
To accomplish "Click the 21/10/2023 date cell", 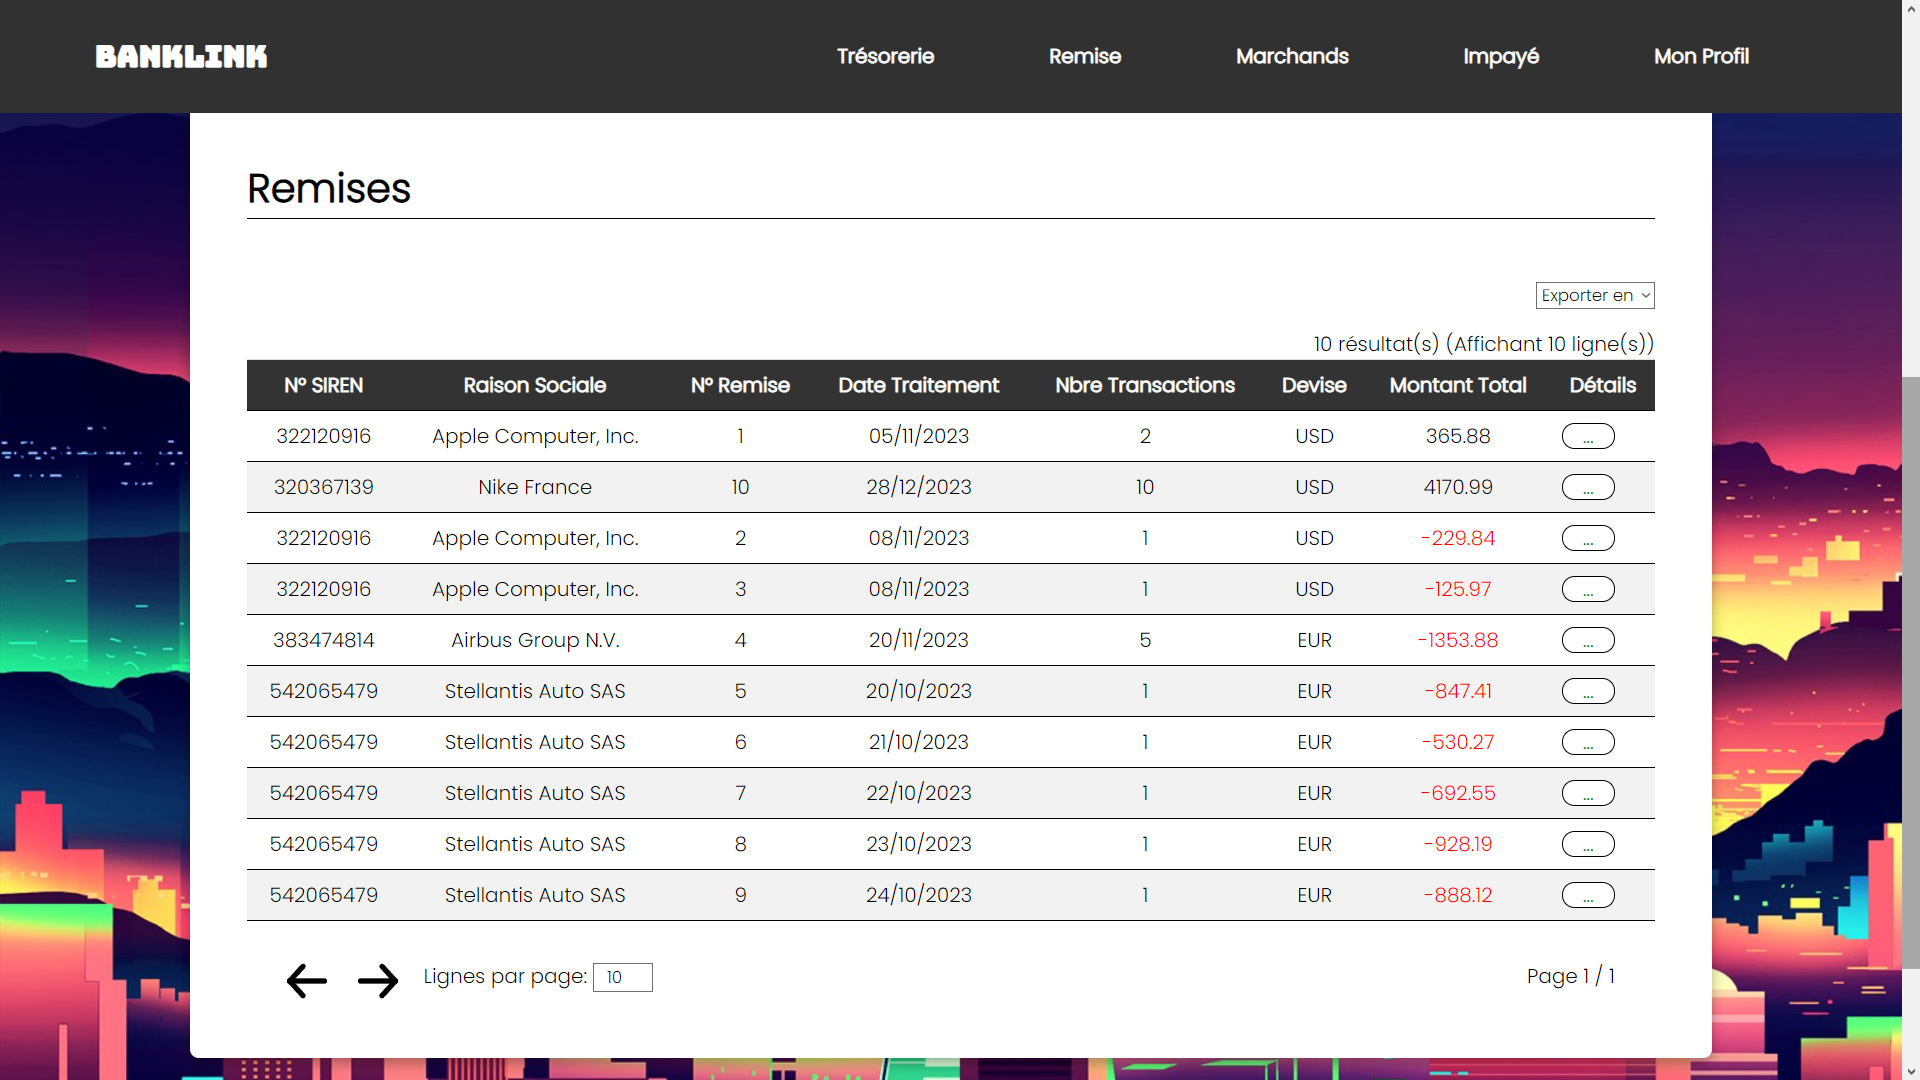I will 918,742.
